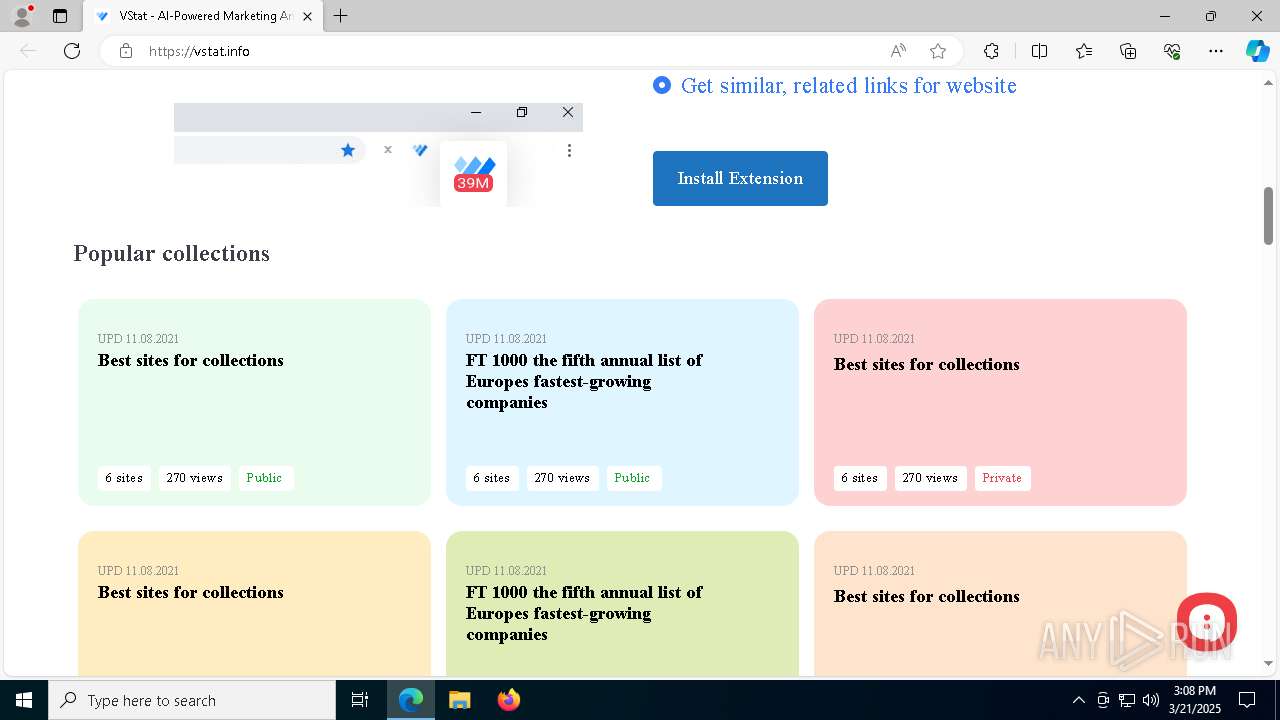Click the VStat 39M extension badge image
This screenshot has height=720, width=1280.
[x=473, y=173]
